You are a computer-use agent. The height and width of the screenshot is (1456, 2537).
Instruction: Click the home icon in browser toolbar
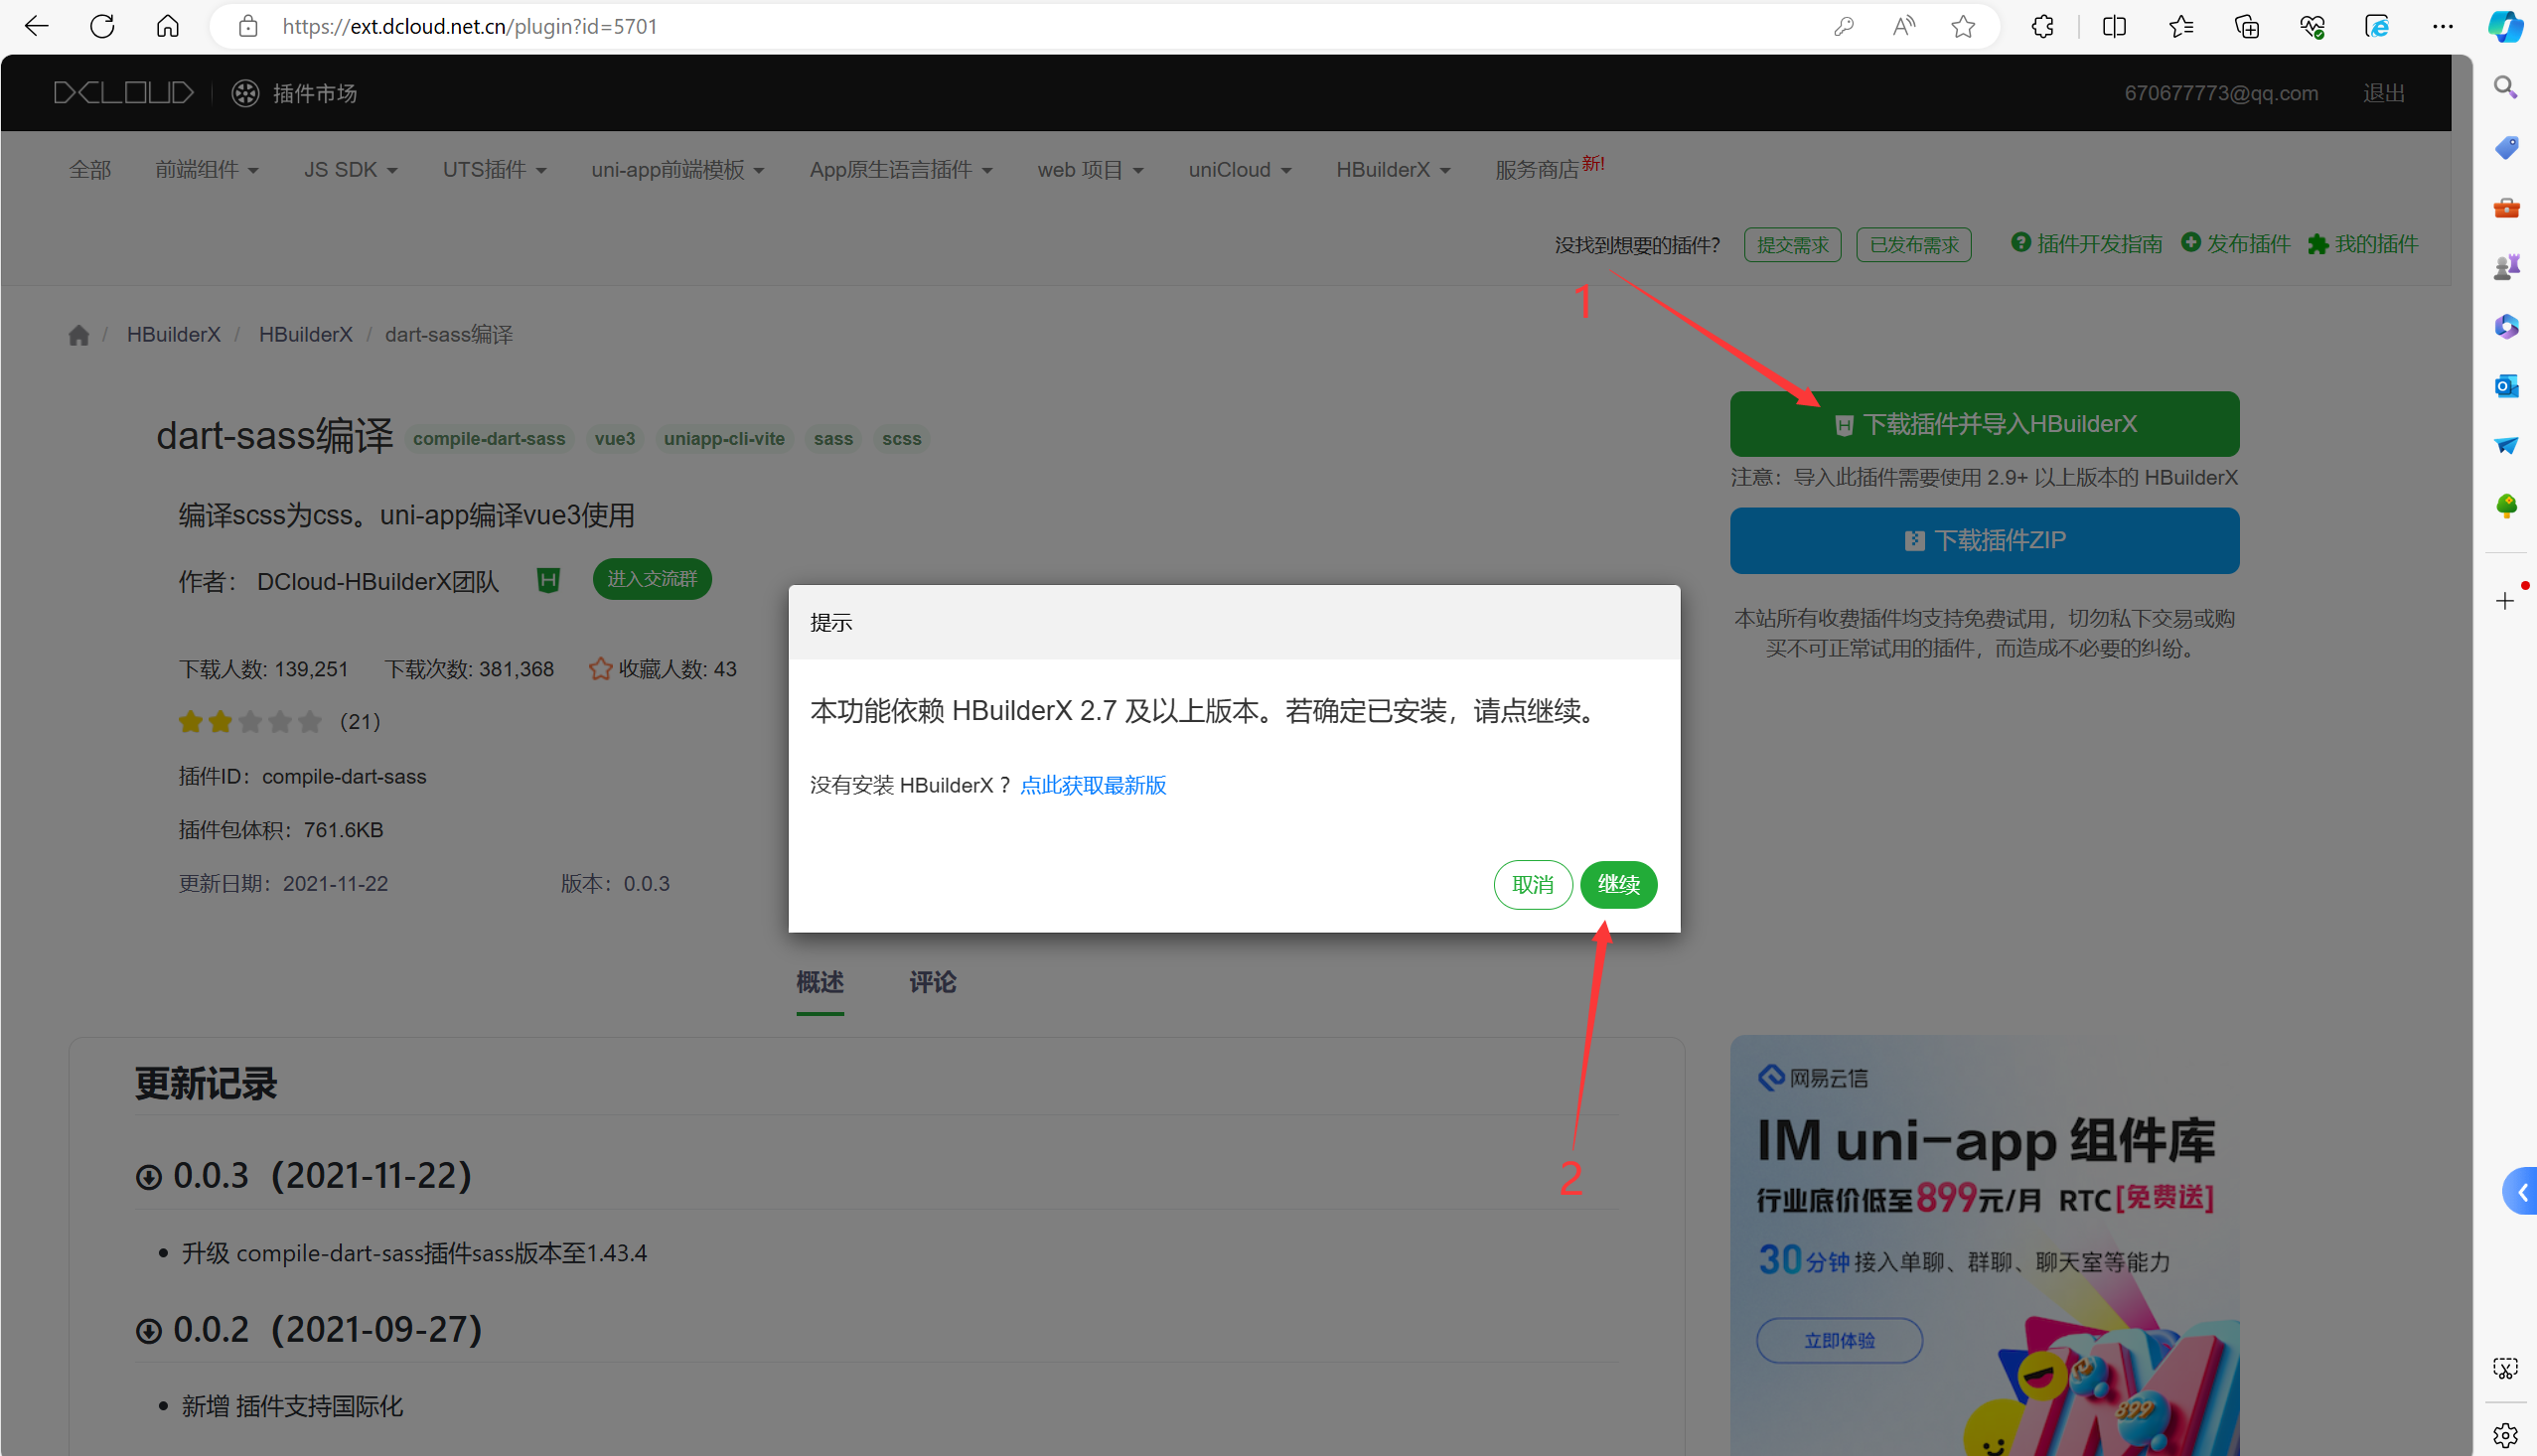(x=168, y=26)
